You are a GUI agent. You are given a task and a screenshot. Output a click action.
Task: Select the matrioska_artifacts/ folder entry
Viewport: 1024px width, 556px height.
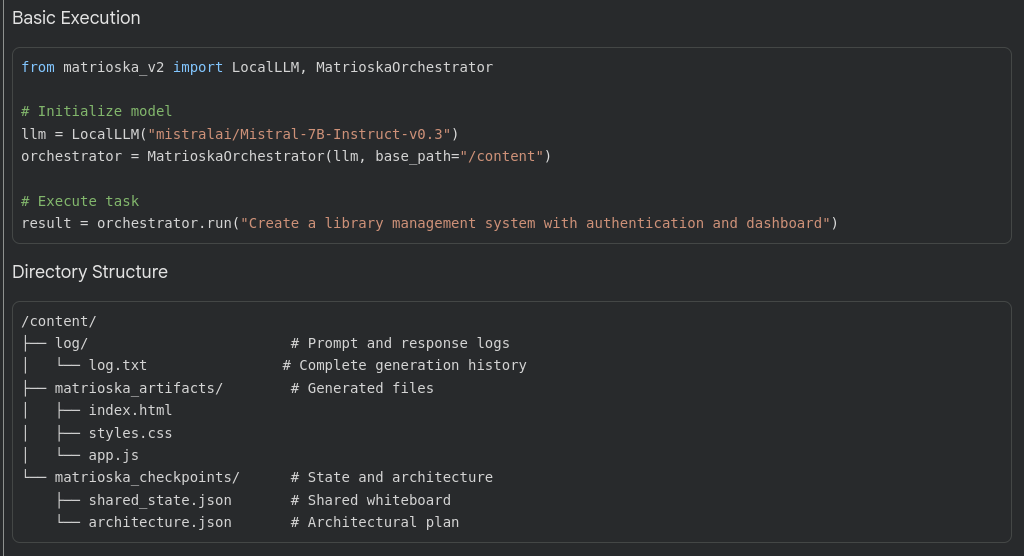138,388
